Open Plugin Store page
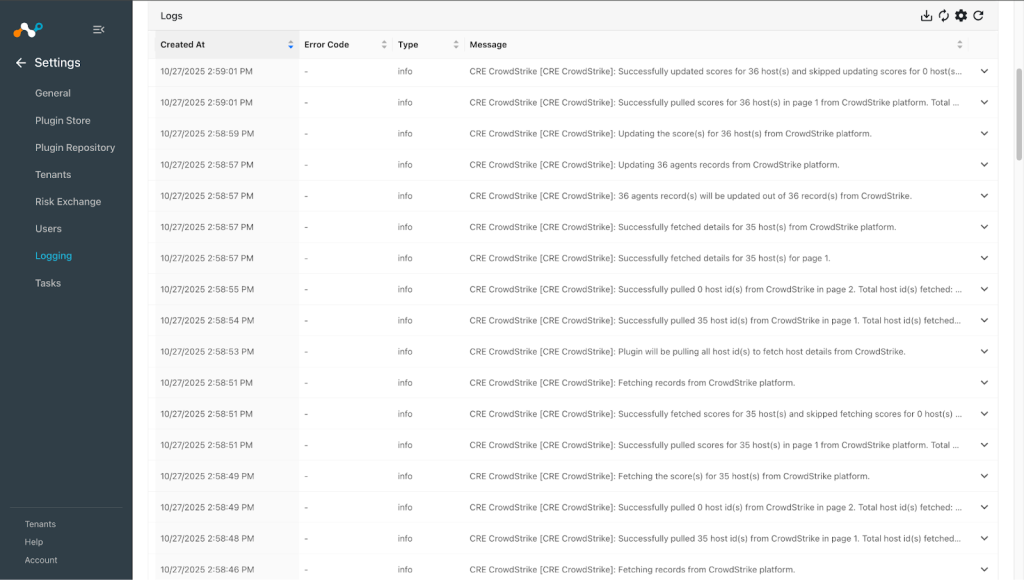Viewport: 1024px width, 580px height. point(63,121)
